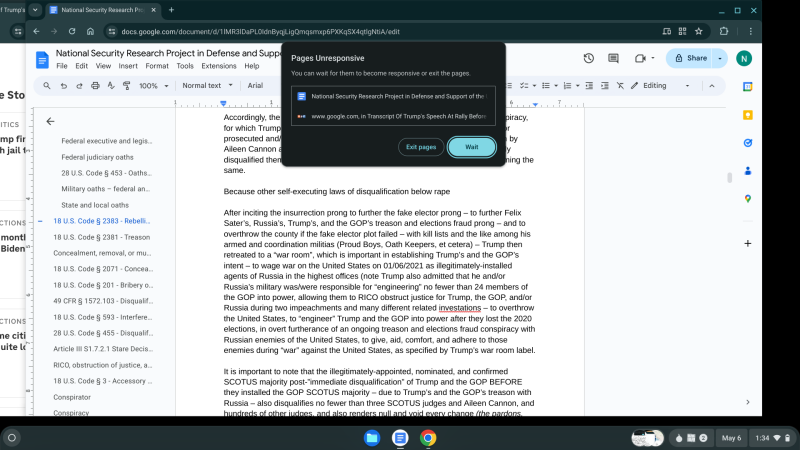Open the Chrome Extensions puzzle icon
Image resolution: width=800 pixels, height=450 pixels.
click(723, 32)
